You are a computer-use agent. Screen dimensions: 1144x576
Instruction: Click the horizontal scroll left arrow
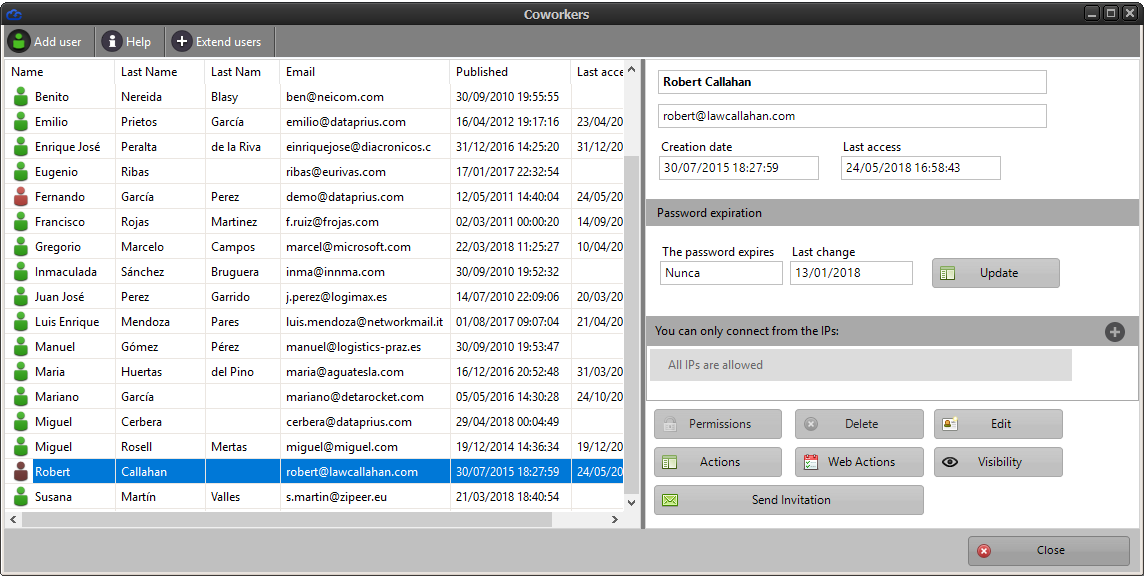[12, 519]
